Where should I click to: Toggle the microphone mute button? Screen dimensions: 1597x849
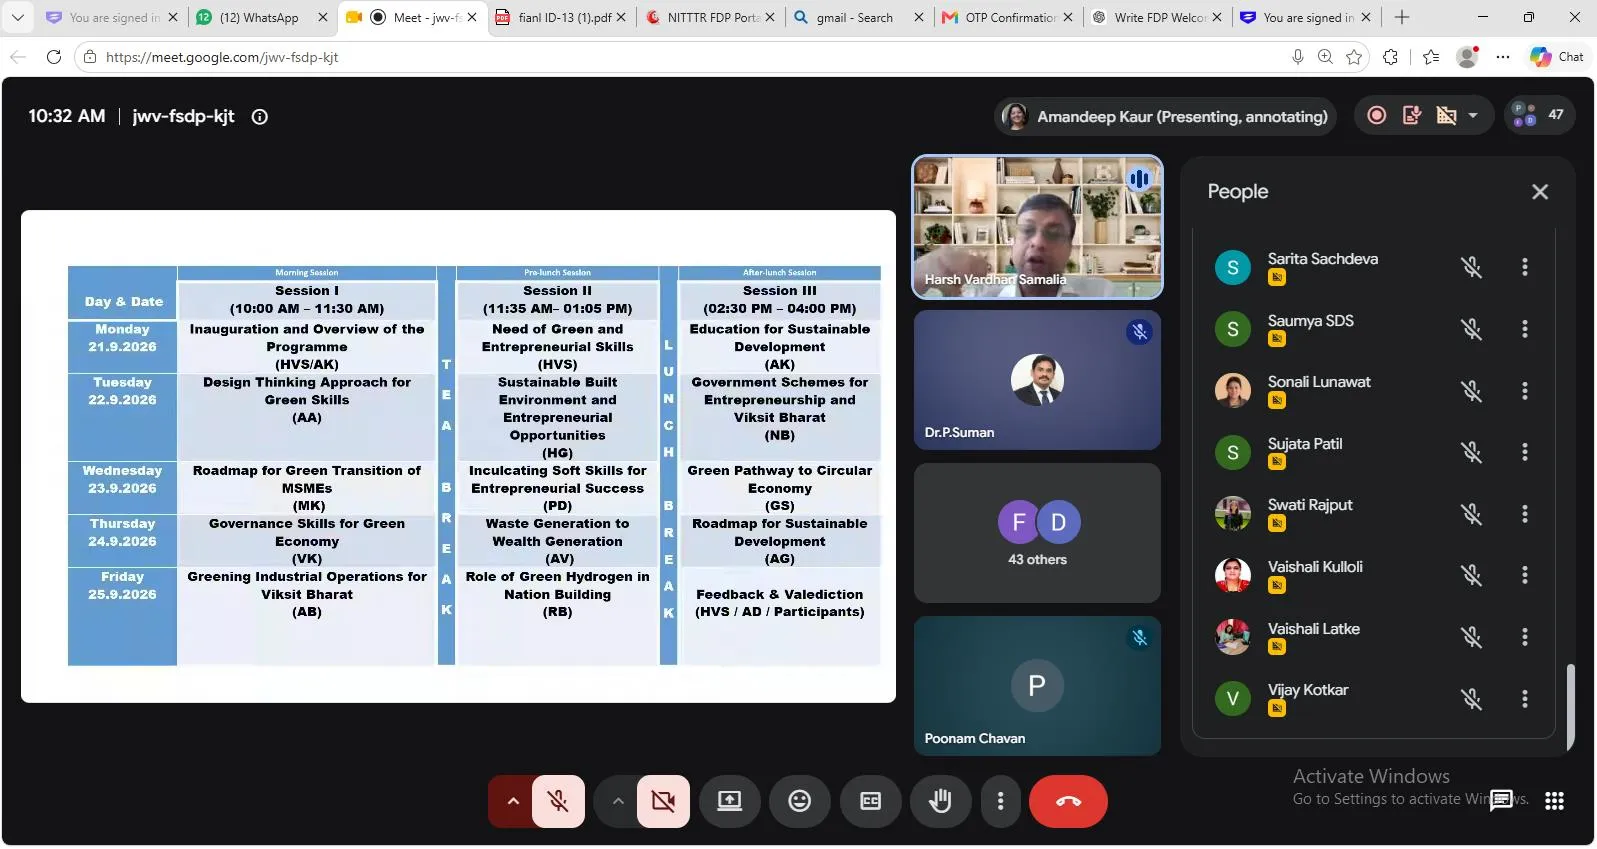click(x=559, y=801)
